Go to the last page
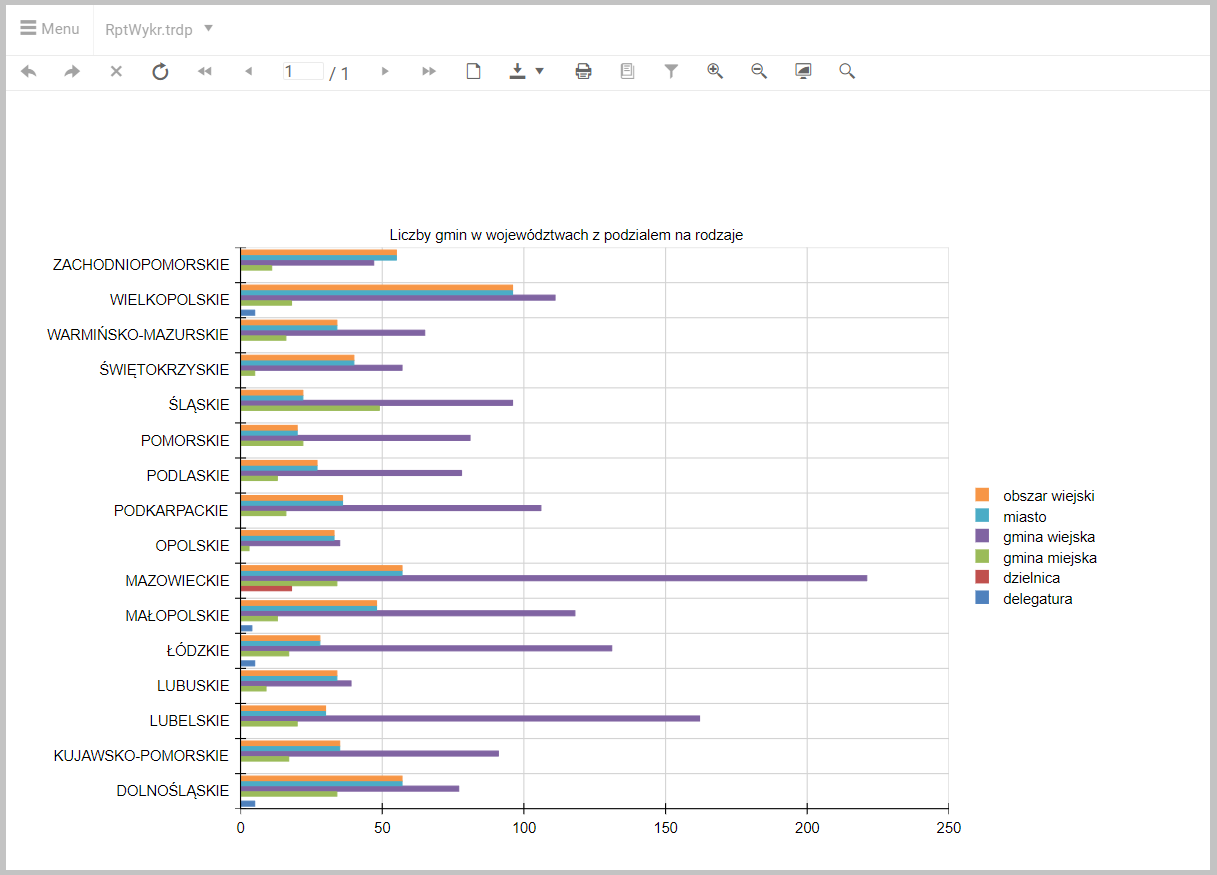This screenshot has width=1217, height=875. tap(429, 71)
